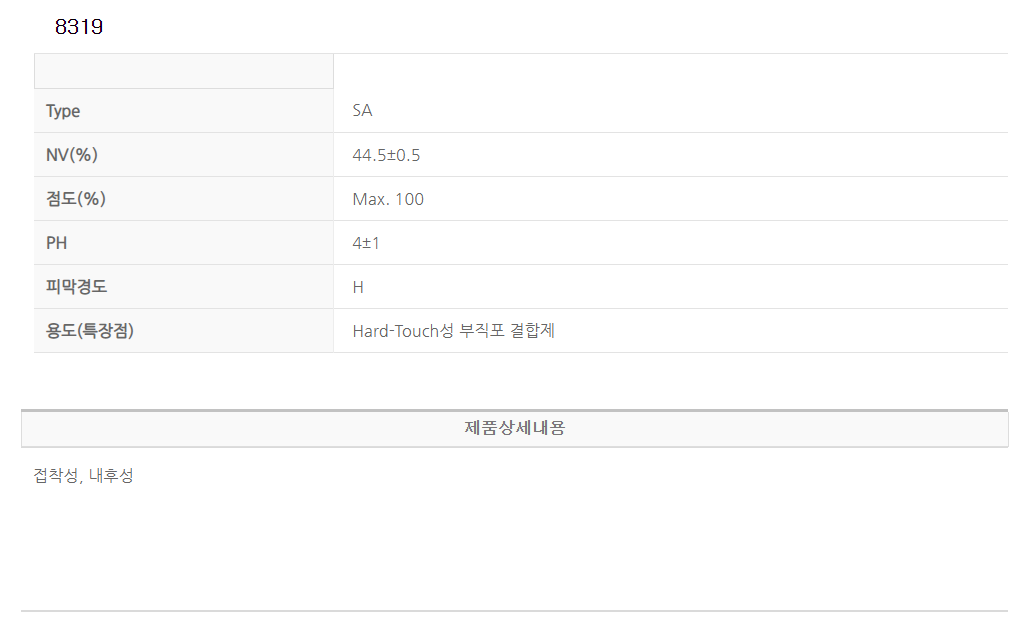
Task: Click the SA type value
Action: (x=362, y=111)
